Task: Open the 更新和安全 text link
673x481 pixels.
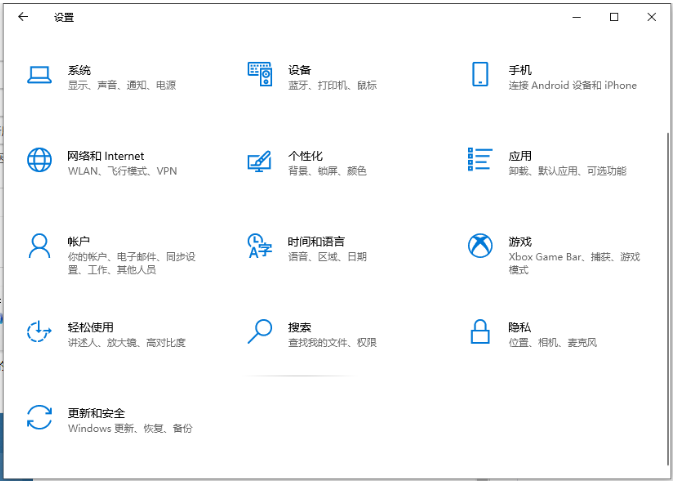Action: point(96,412)
